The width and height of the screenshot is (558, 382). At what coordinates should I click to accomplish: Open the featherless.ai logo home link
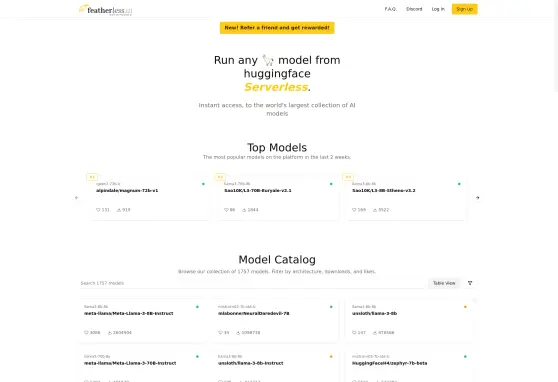105,10
